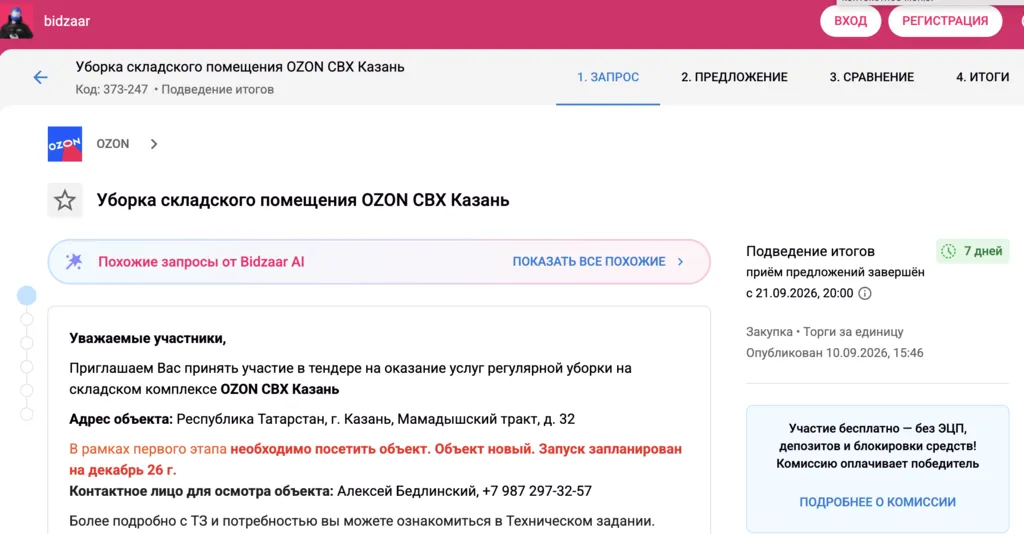The width and height of the screenshot is (1024, 534).
Task: Click Закупка • Торги за единицу text
Action: coord(825,332)
